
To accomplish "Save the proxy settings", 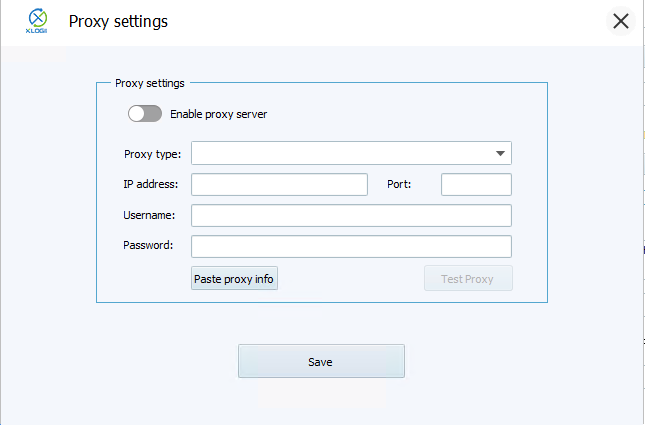I will tap(321, 361).
